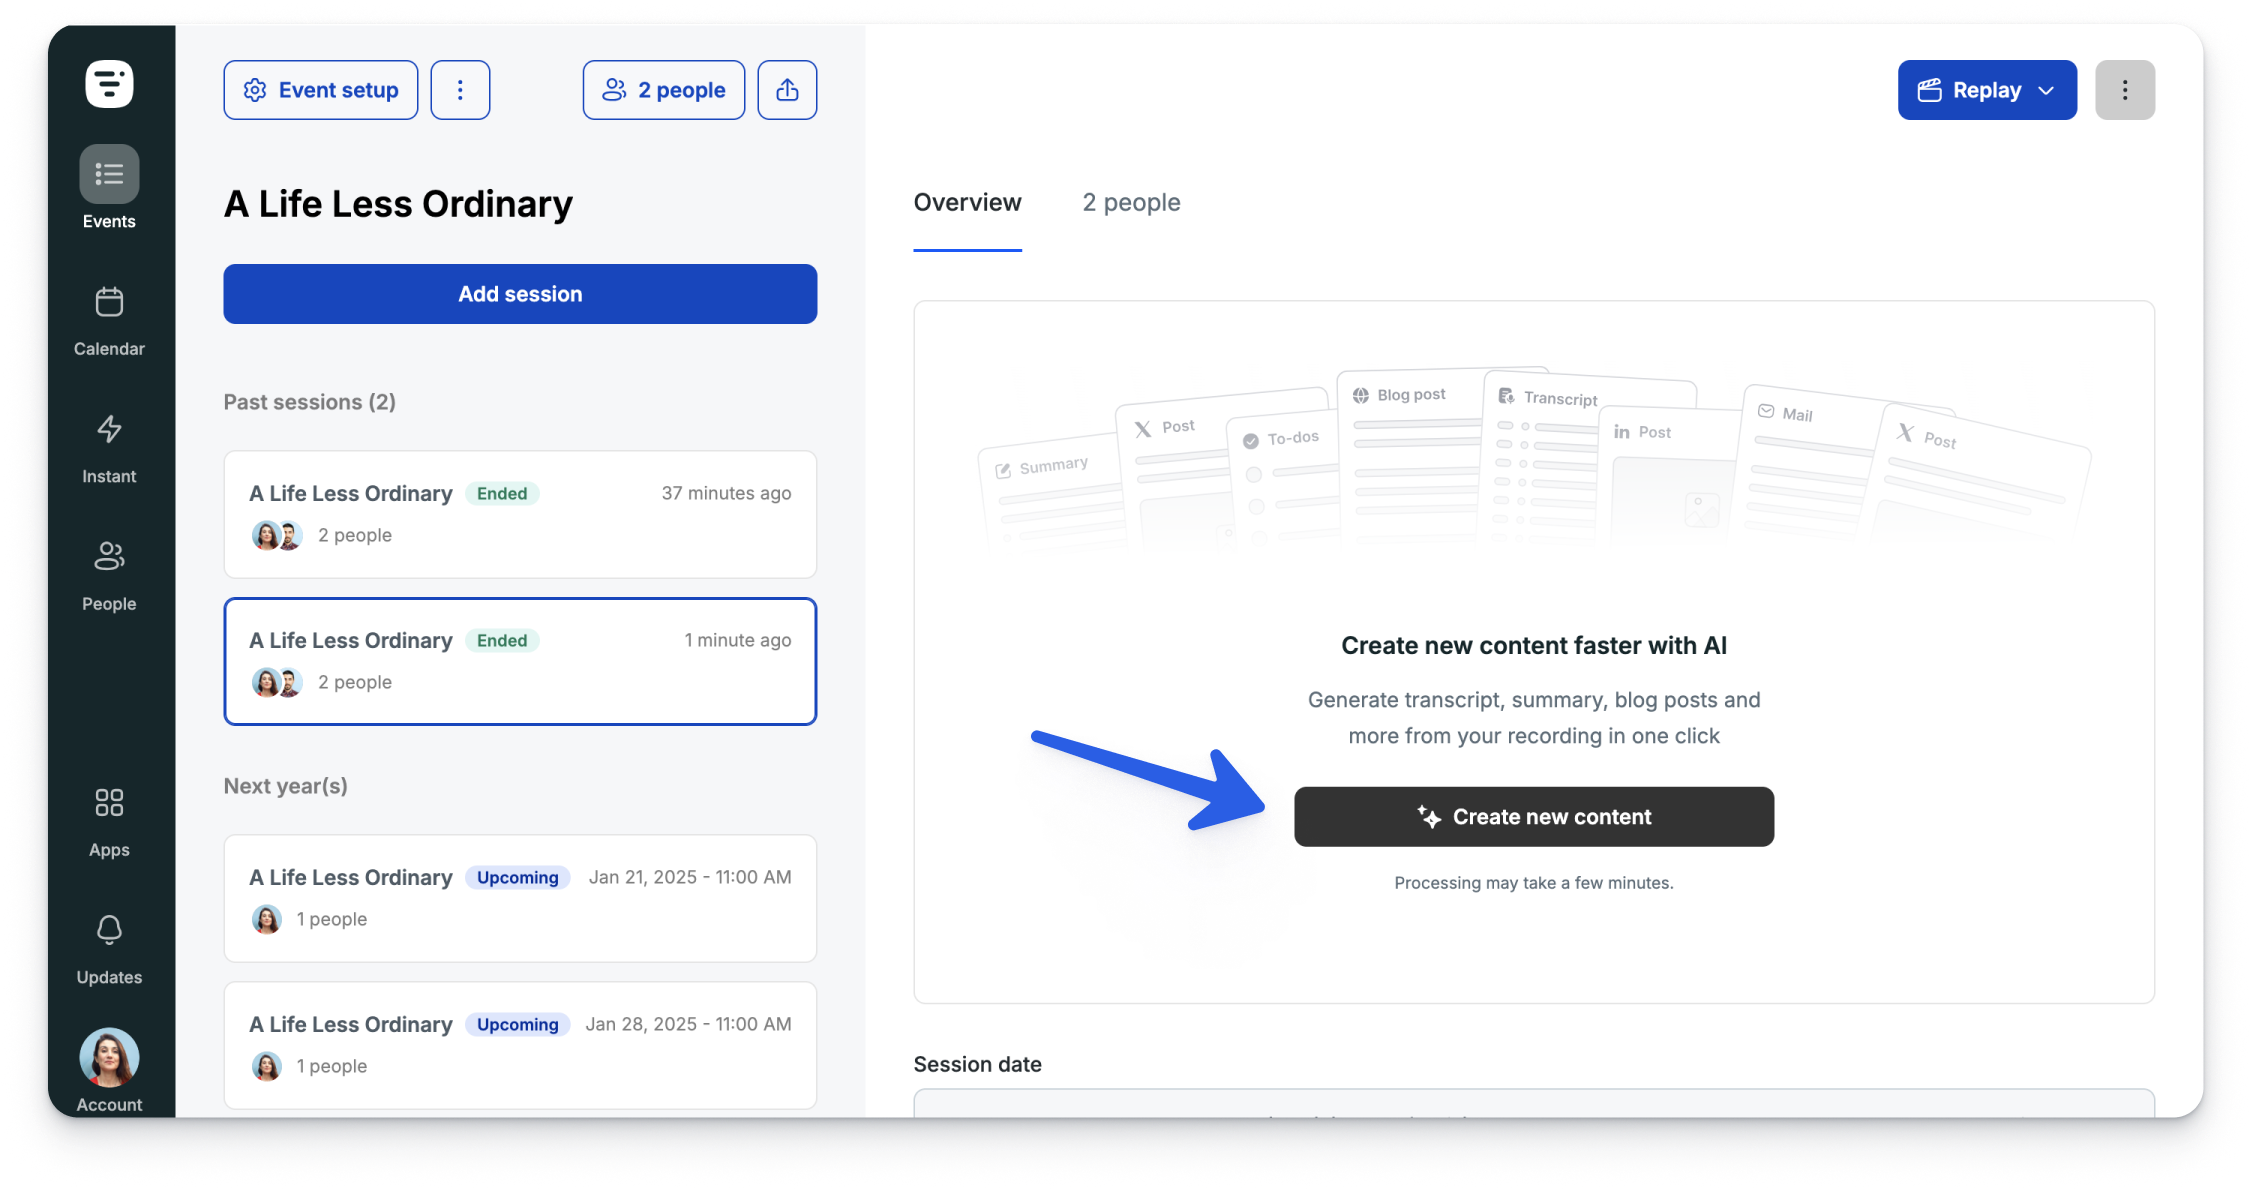Click the 'Past sessions (2)' heading

click(310, 402)
